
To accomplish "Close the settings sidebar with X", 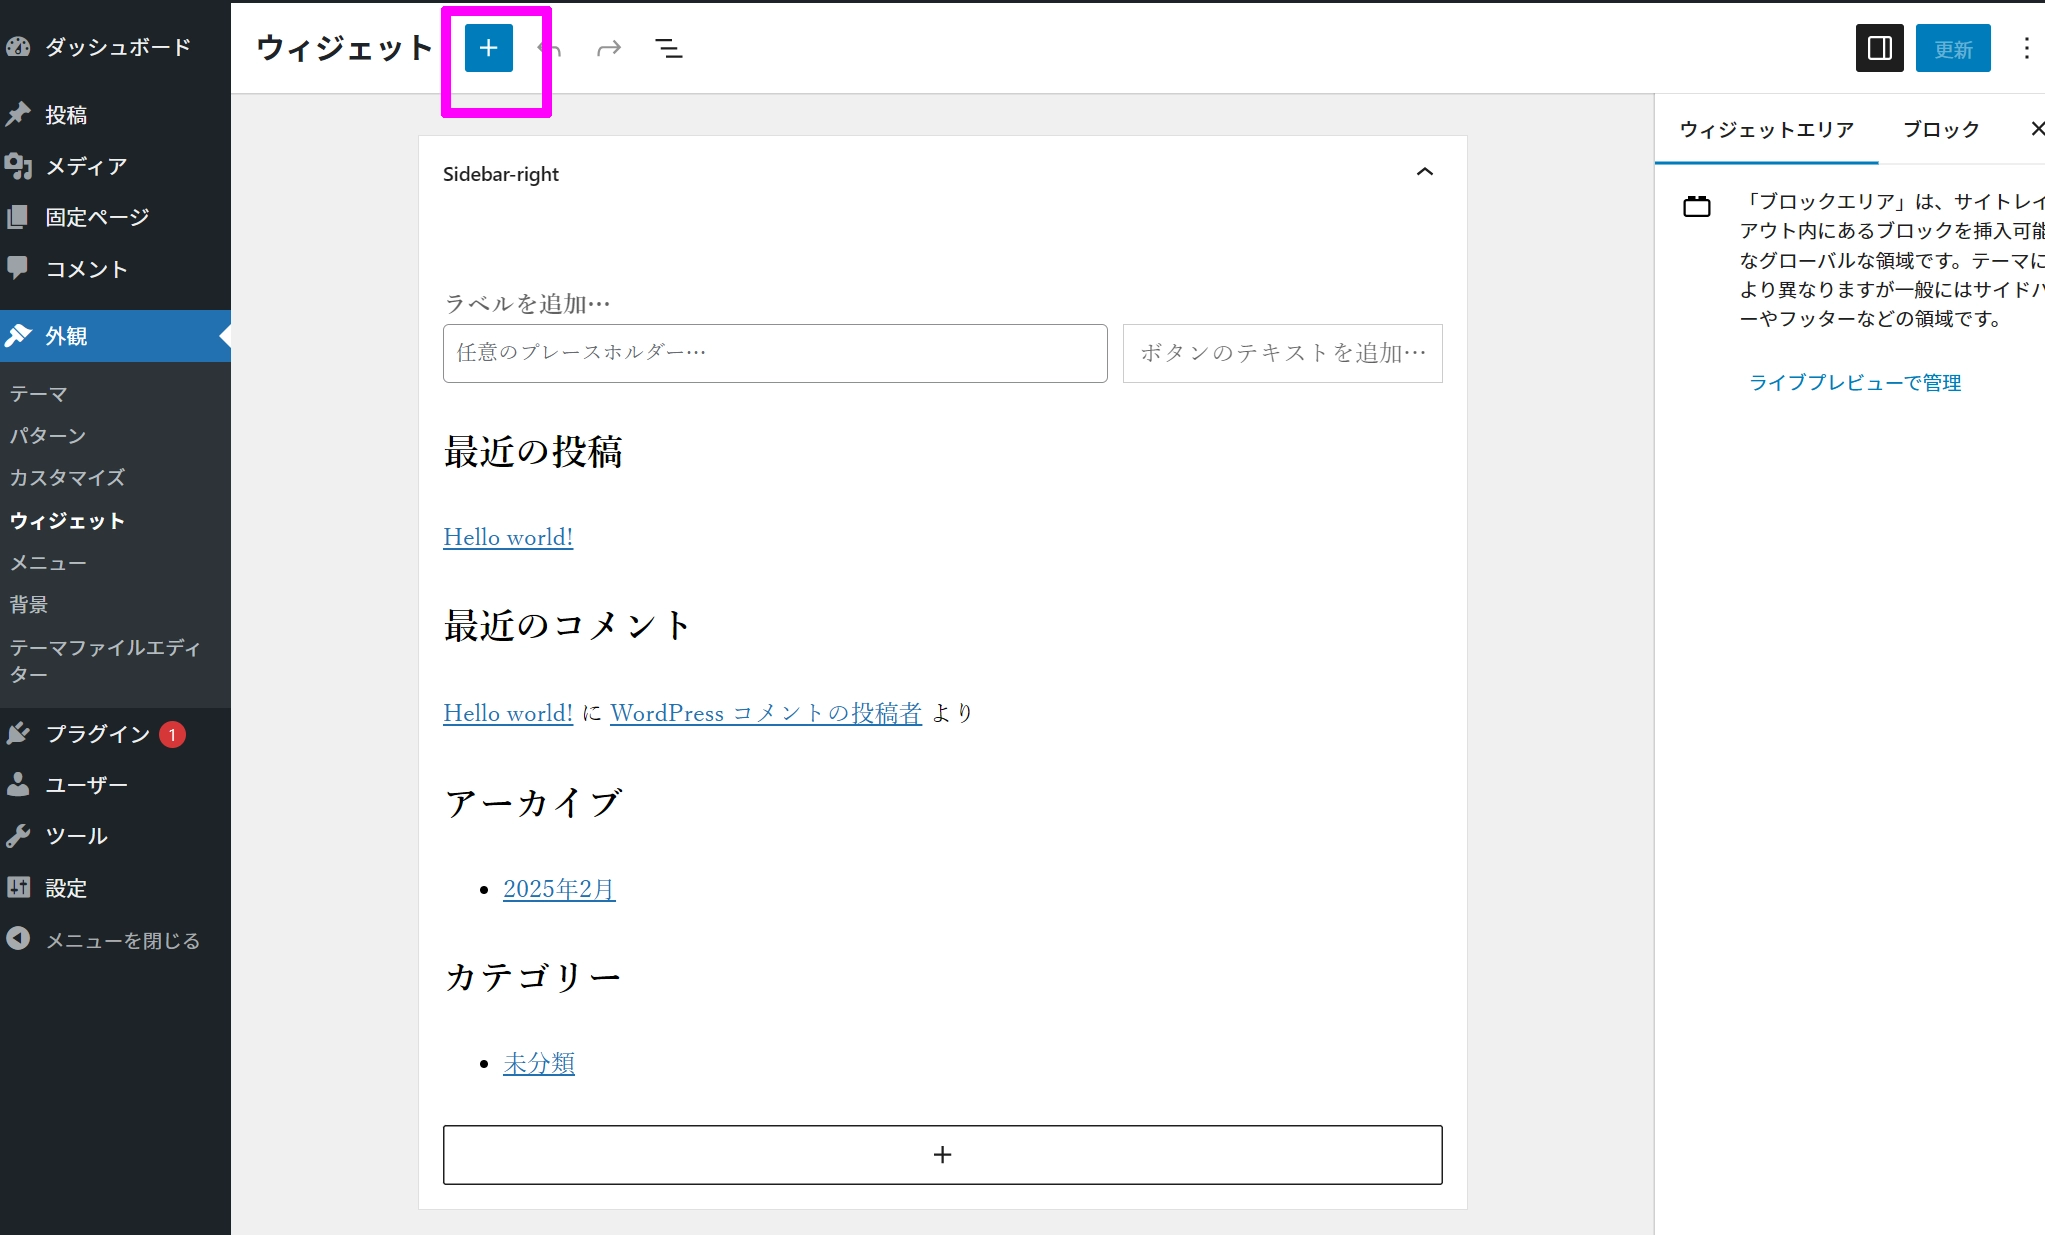I will click(x=2036, y=128).
